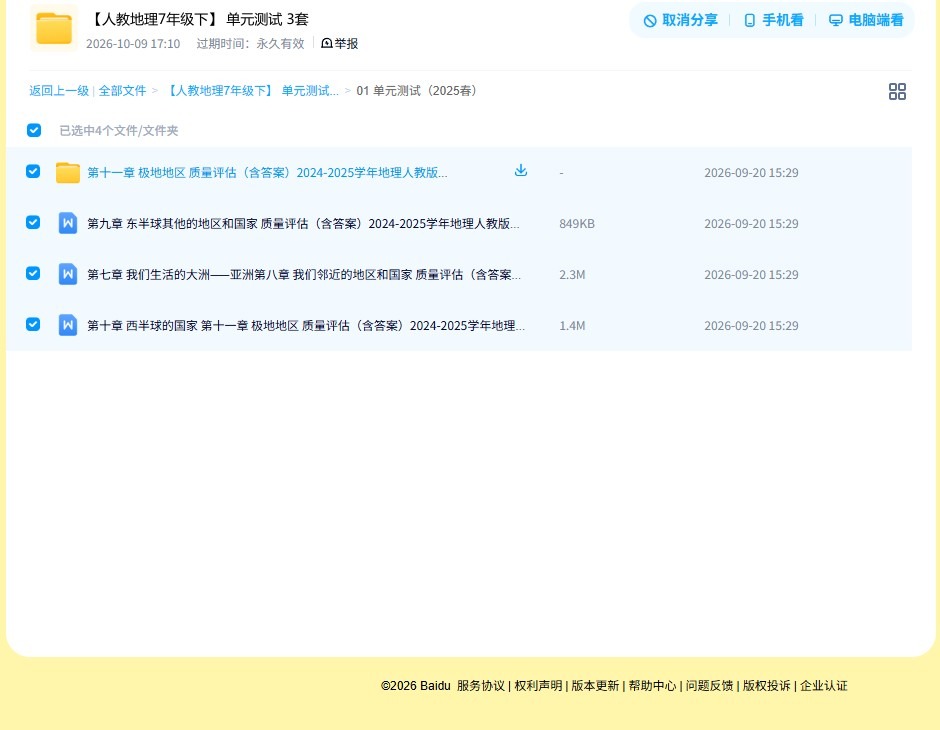Click 企业认证 footer link
Viewport: 940px width, 730px height.
pyautogui.click(x=824, y=686)
